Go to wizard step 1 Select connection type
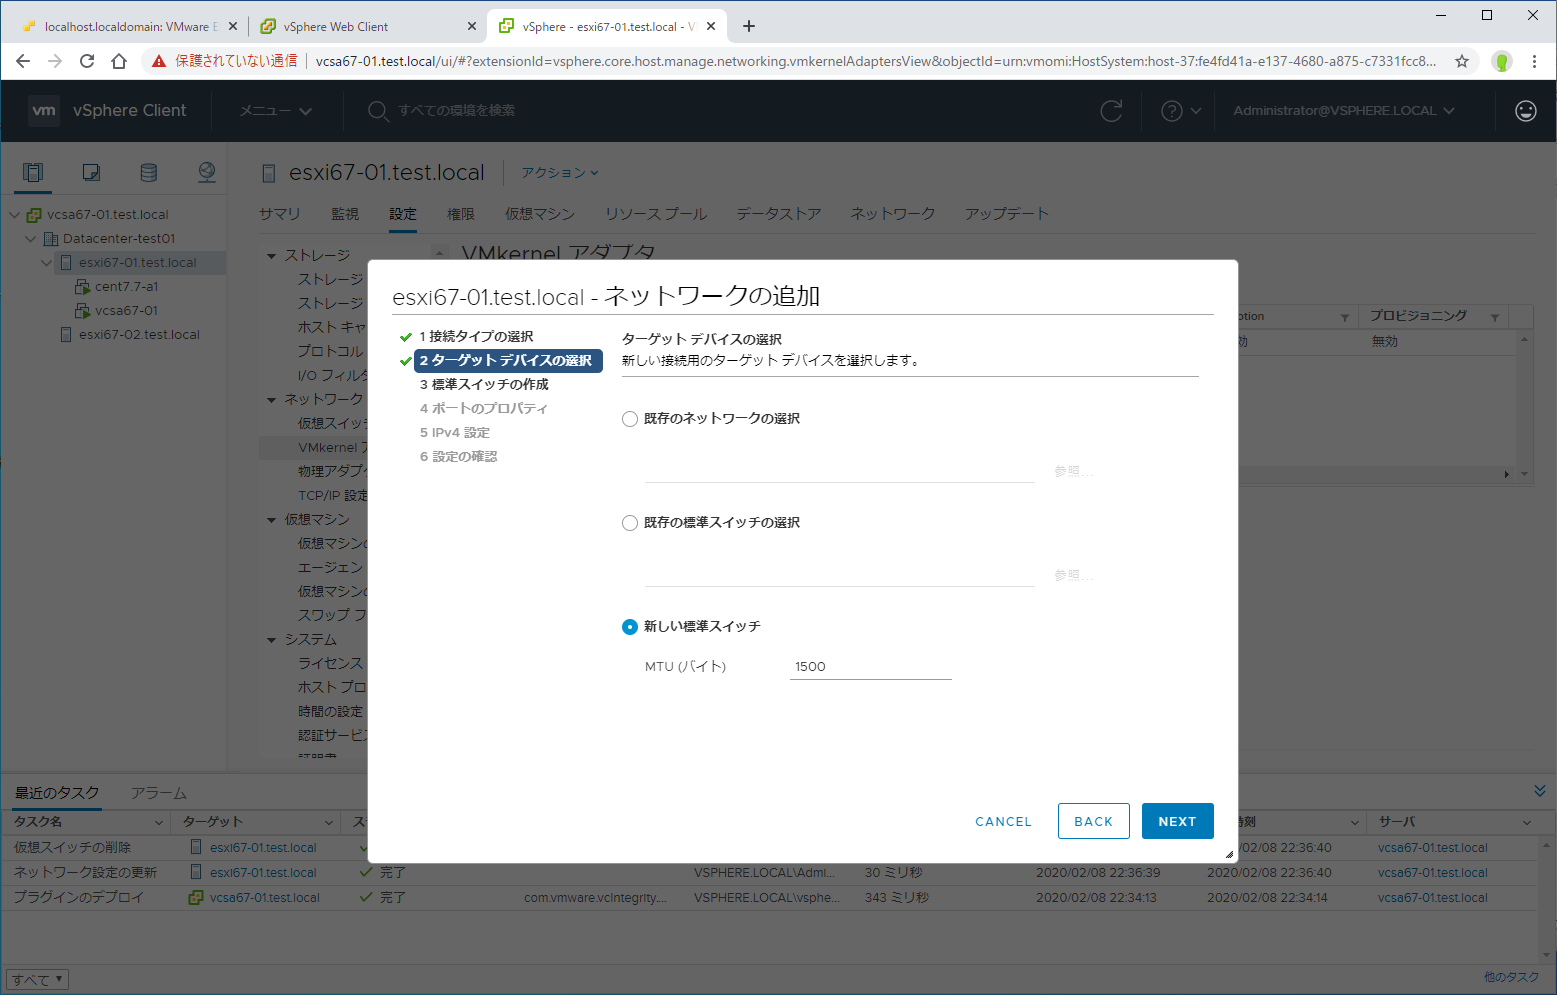This screenshot has width=1557, height=995. [x=476, y=337]
